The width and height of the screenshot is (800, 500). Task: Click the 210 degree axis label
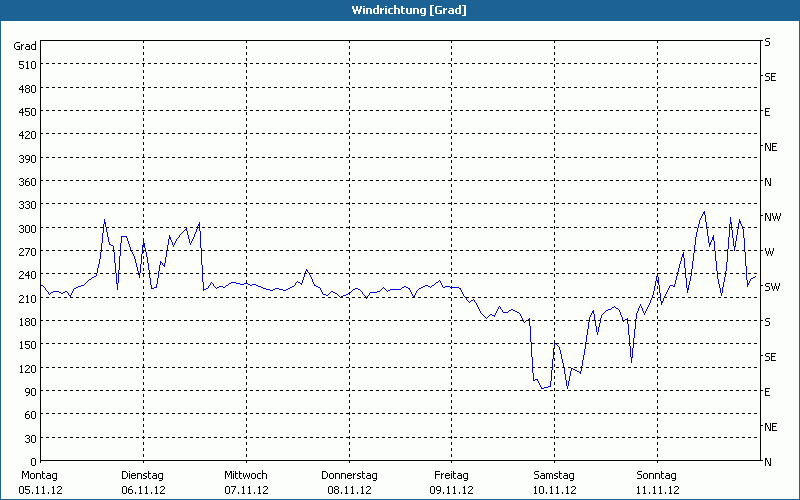click(28, 298)
